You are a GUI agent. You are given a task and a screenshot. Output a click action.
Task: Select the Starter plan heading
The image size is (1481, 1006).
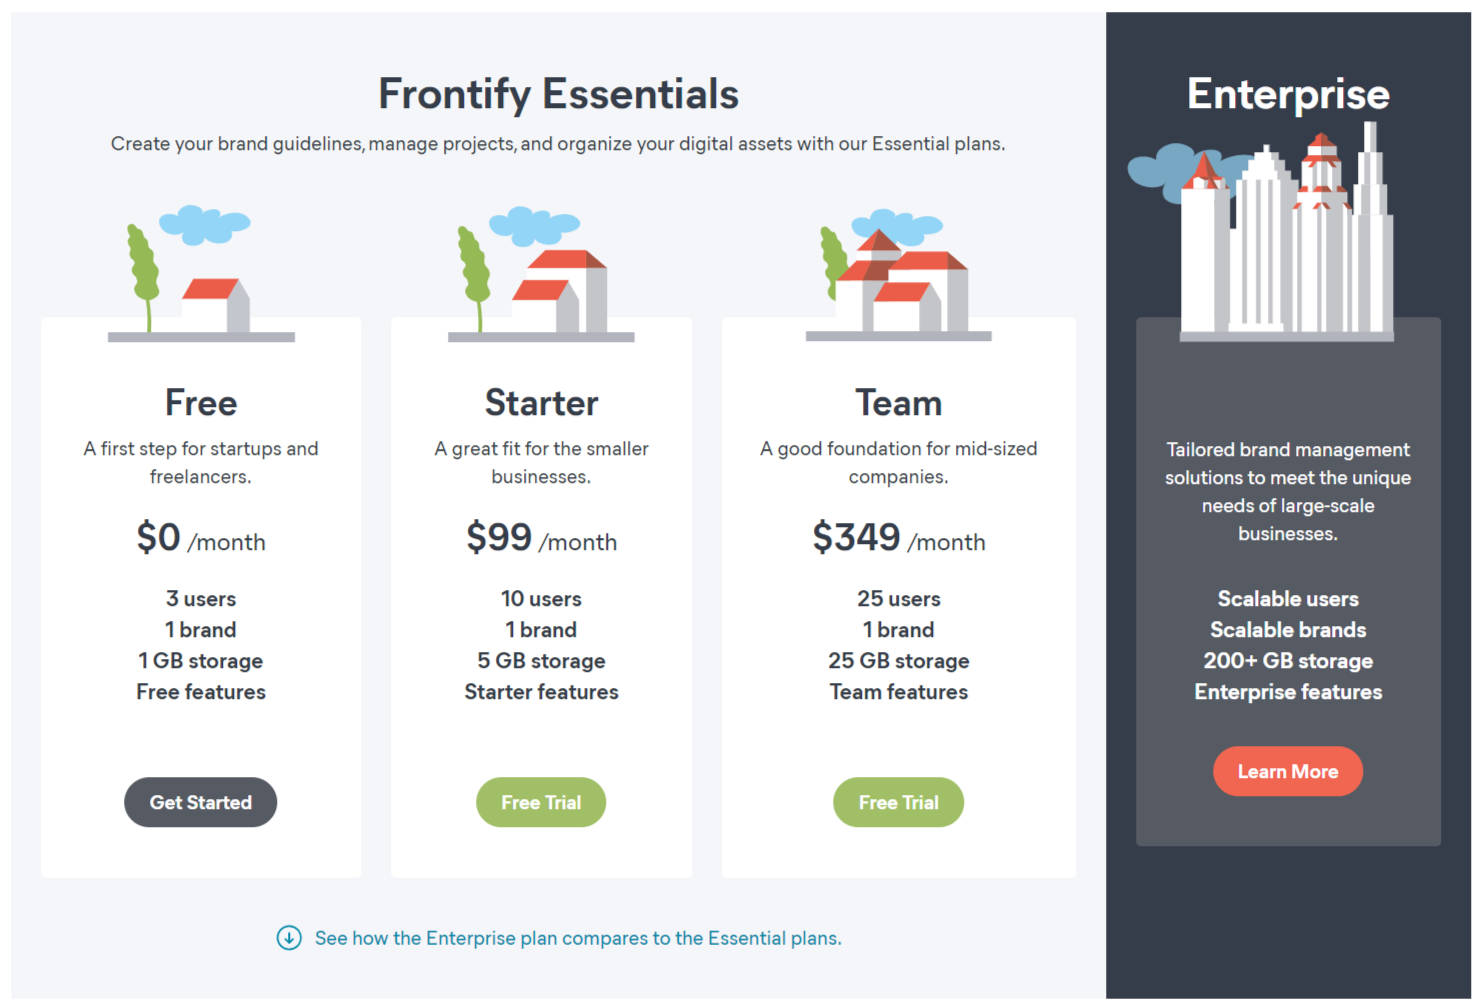(541, 403)
